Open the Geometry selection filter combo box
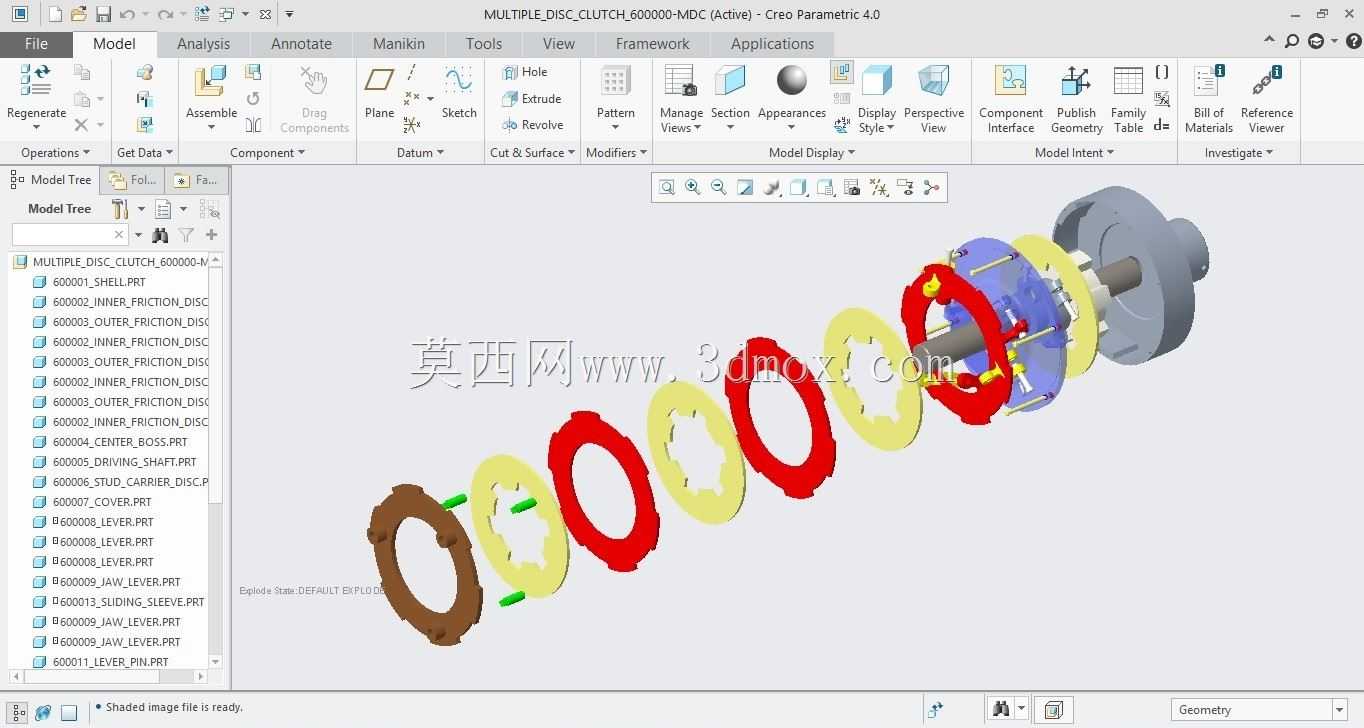Viewport: 1364px width, 728px height. click(1259, 710)
